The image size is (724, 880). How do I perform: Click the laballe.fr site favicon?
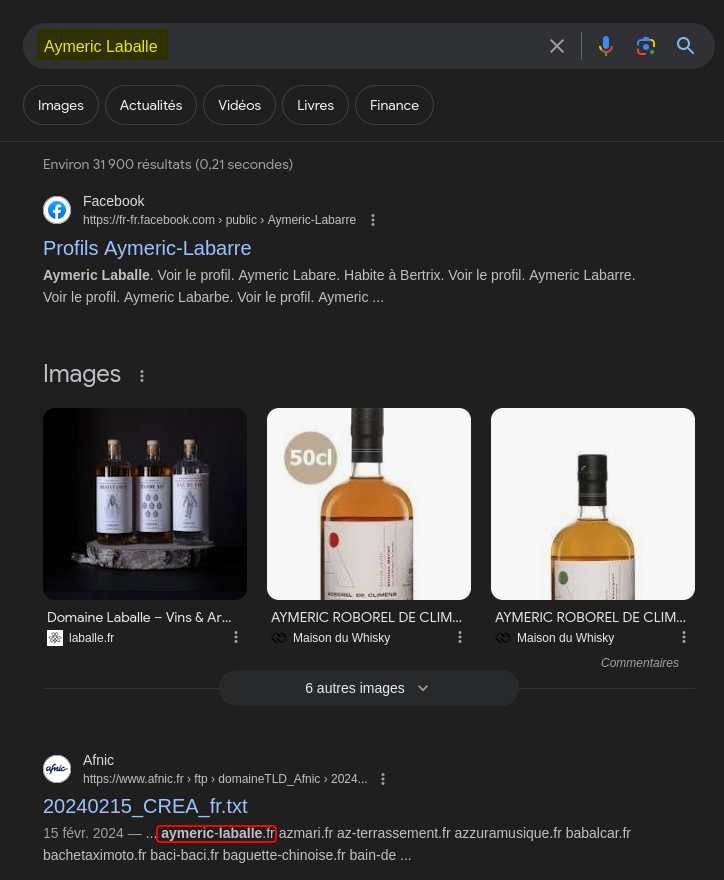[x=55, y=638]
